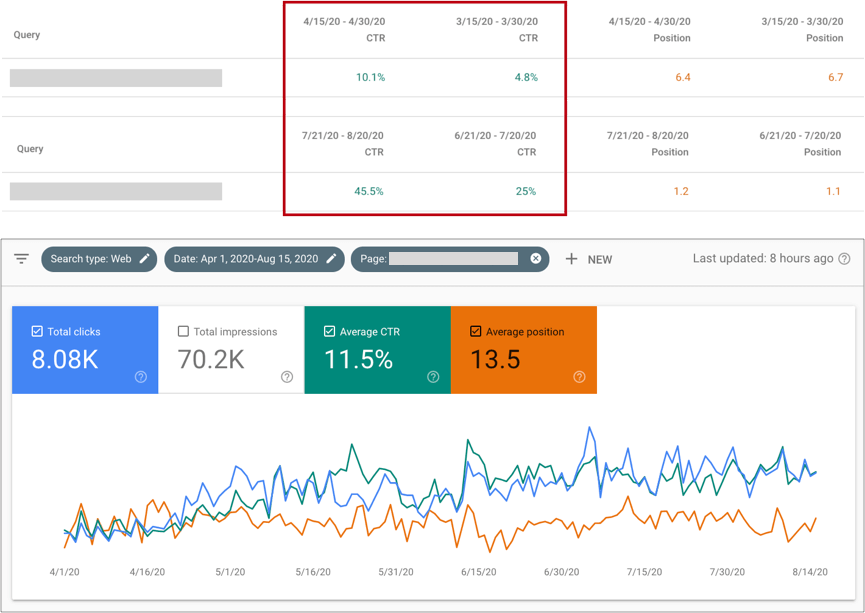
Task: Click the redacted query in the first table row
Action: tap(116, 78)
